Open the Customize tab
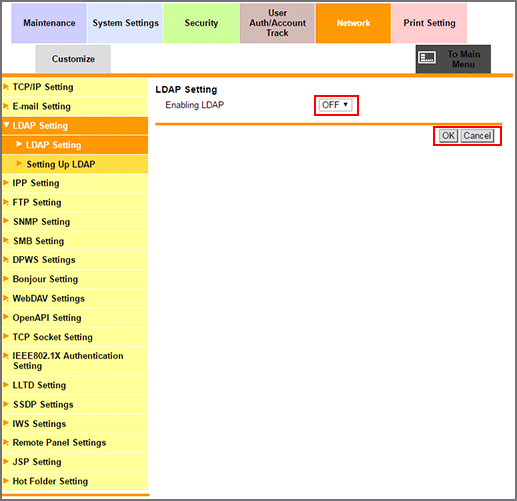 click(73, 59)
